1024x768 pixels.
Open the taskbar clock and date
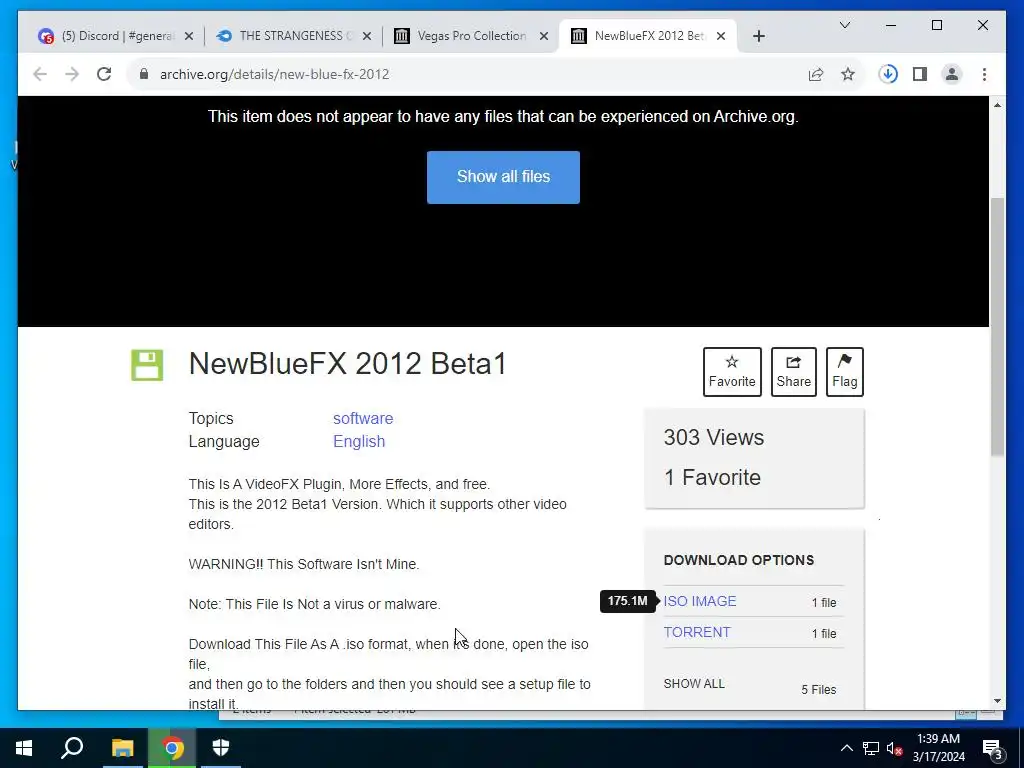coord(938,748)
